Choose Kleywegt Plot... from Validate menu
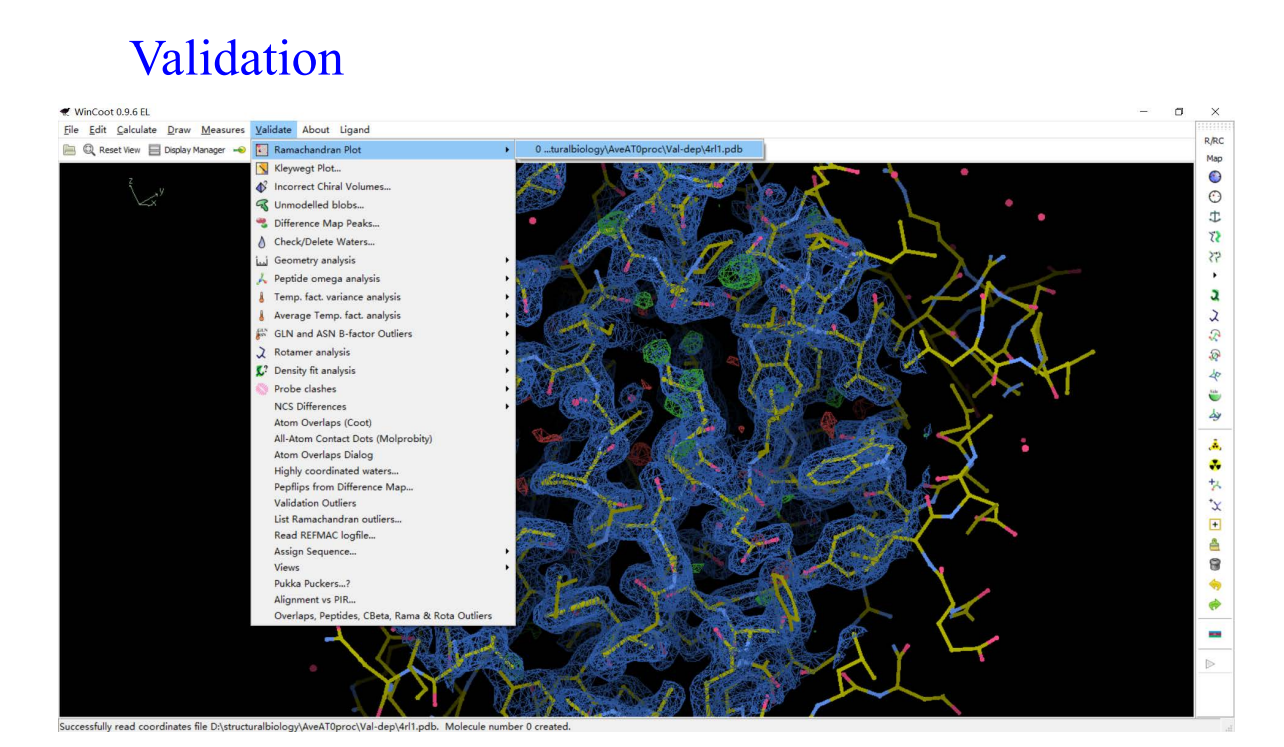1284x747 pixels. [x=383, y=168]
